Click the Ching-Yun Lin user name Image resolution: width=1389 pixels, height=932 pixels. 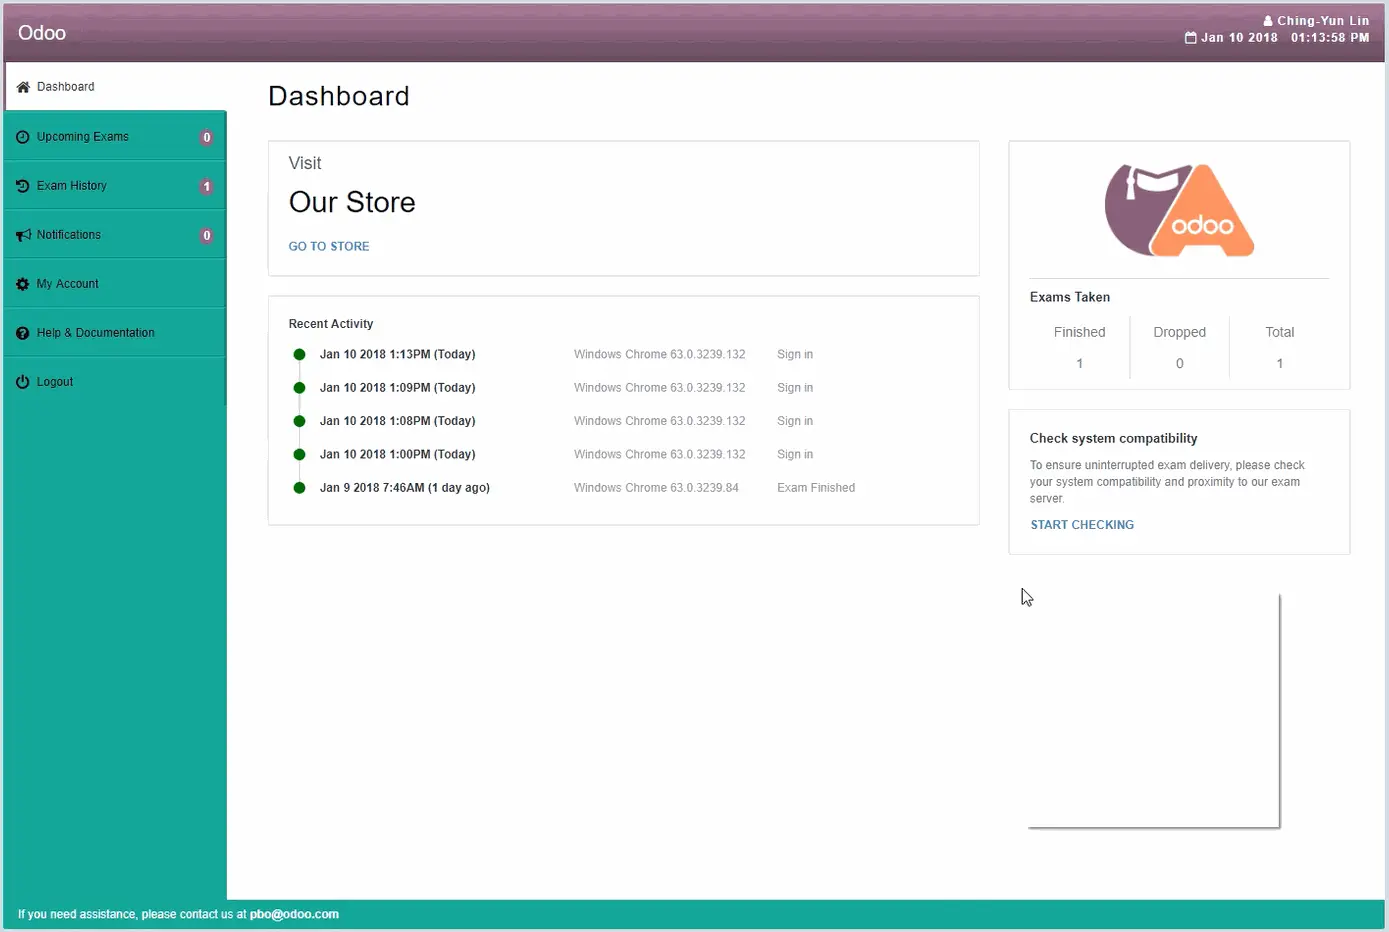(x=1323, y=21)
